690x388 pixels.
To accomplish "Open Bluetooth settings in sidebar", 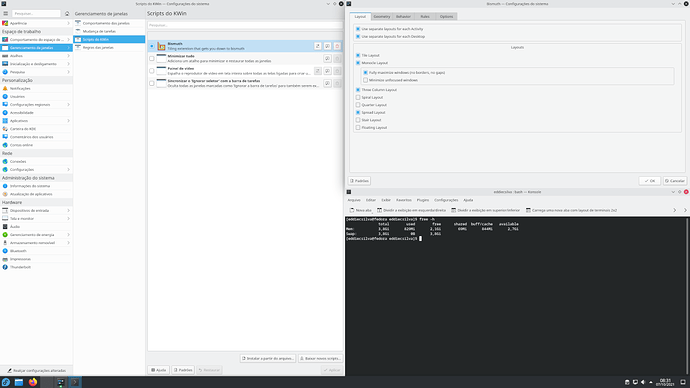I will pos(36,251).
